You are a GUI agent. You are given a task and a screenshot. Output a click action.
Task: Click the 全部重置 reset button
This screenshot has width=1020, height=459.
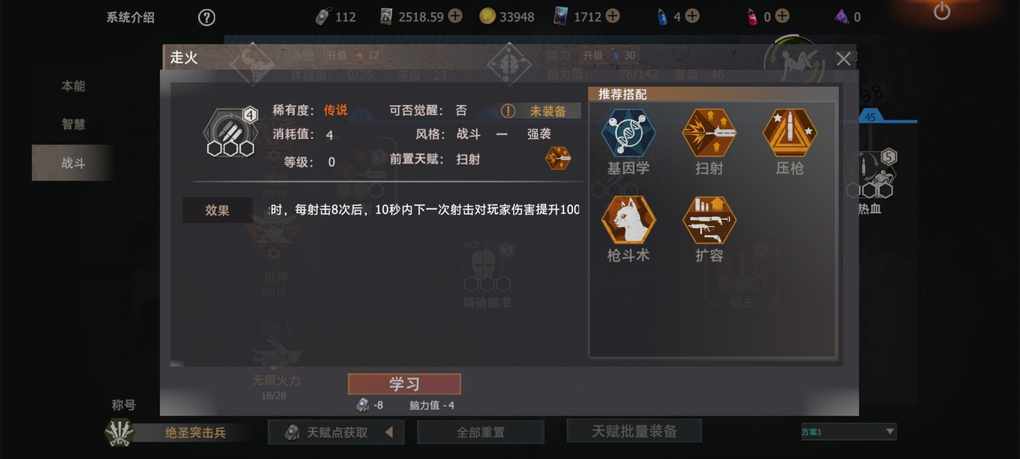pos(480,432)
